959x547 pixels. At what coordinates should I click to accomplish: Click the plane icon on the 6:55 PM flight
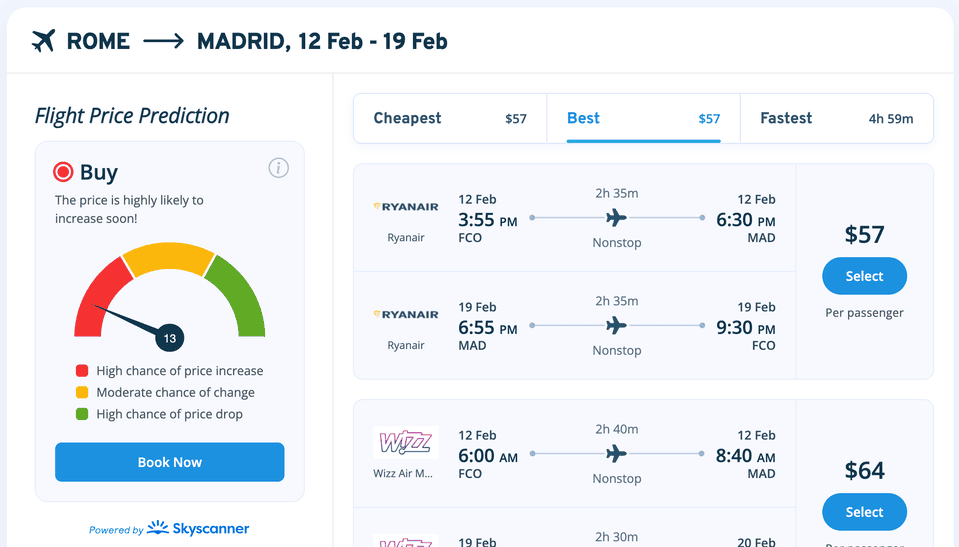pyautogui.click(x=616, y=326)
